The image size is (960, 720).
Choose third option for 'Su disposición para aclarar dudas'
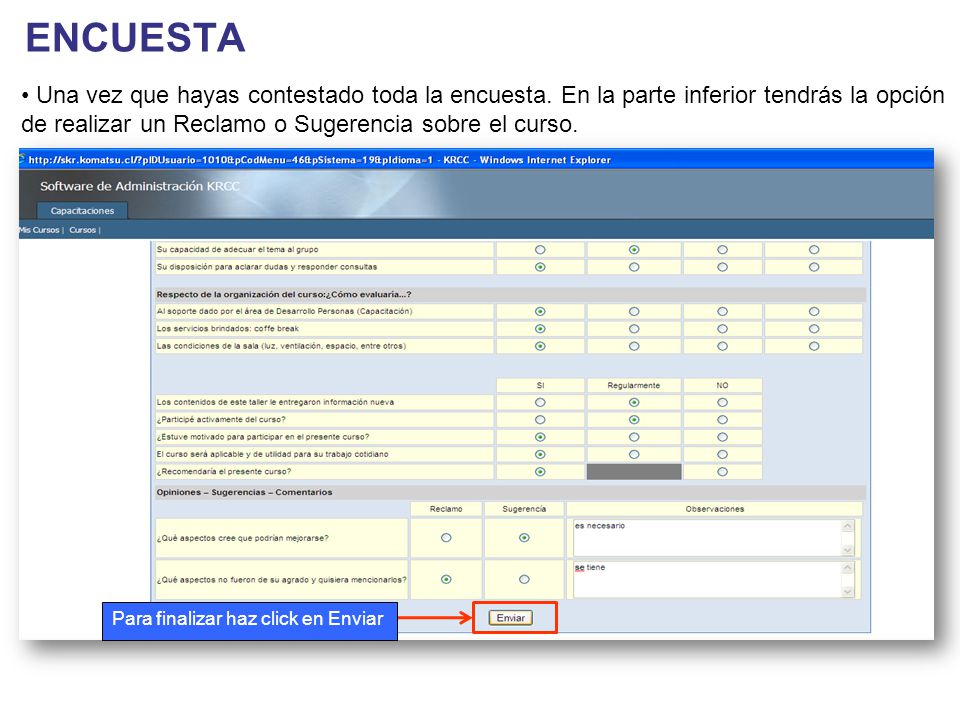pyautogui.click(x=722, y=267)
